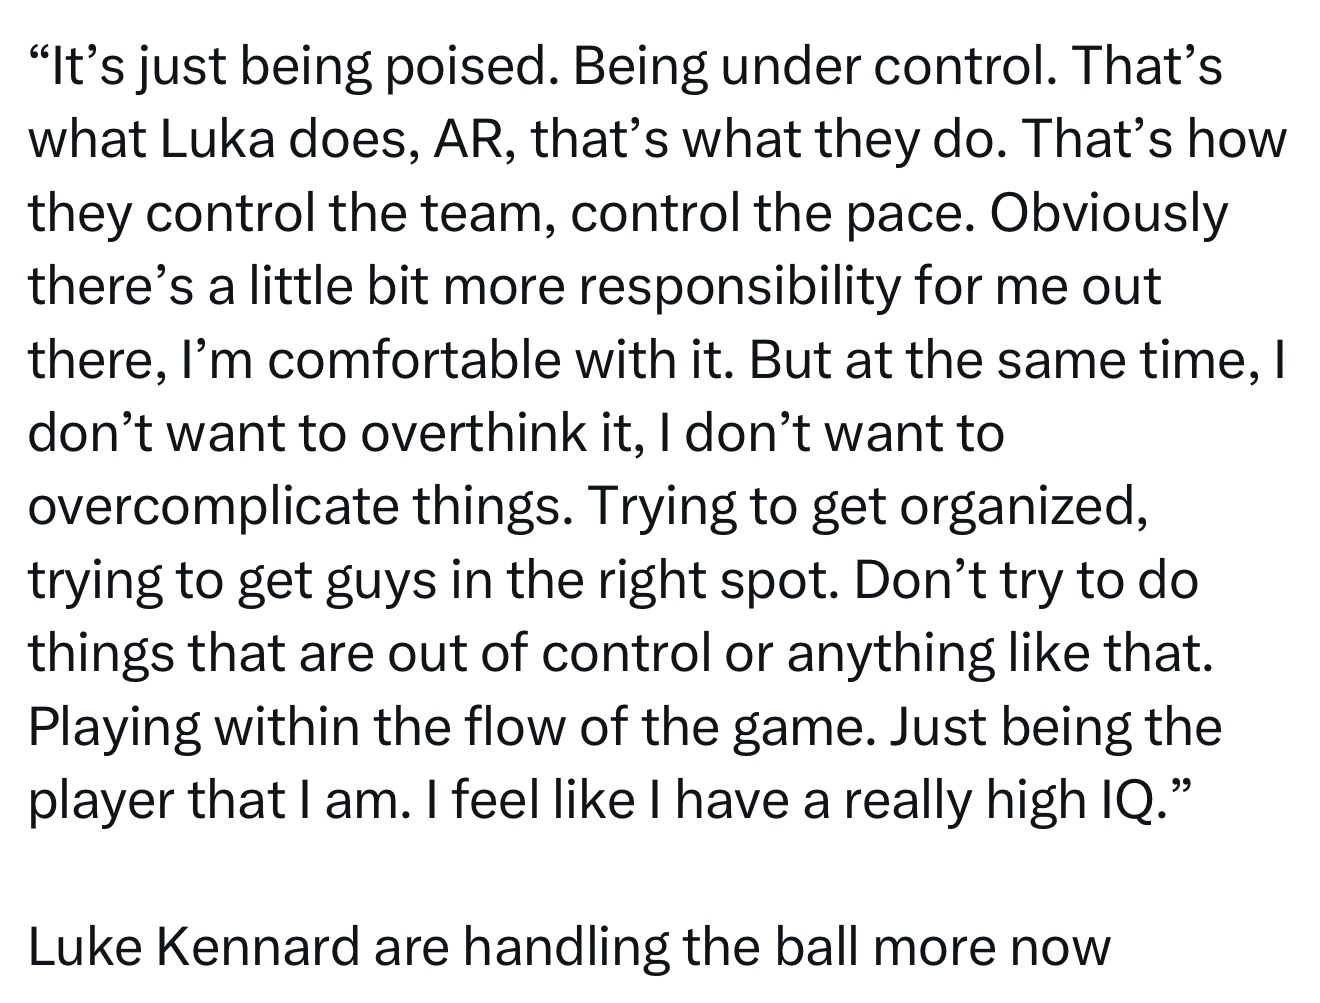Click the word "Playing"
1320x1003 pixels.
111,726
